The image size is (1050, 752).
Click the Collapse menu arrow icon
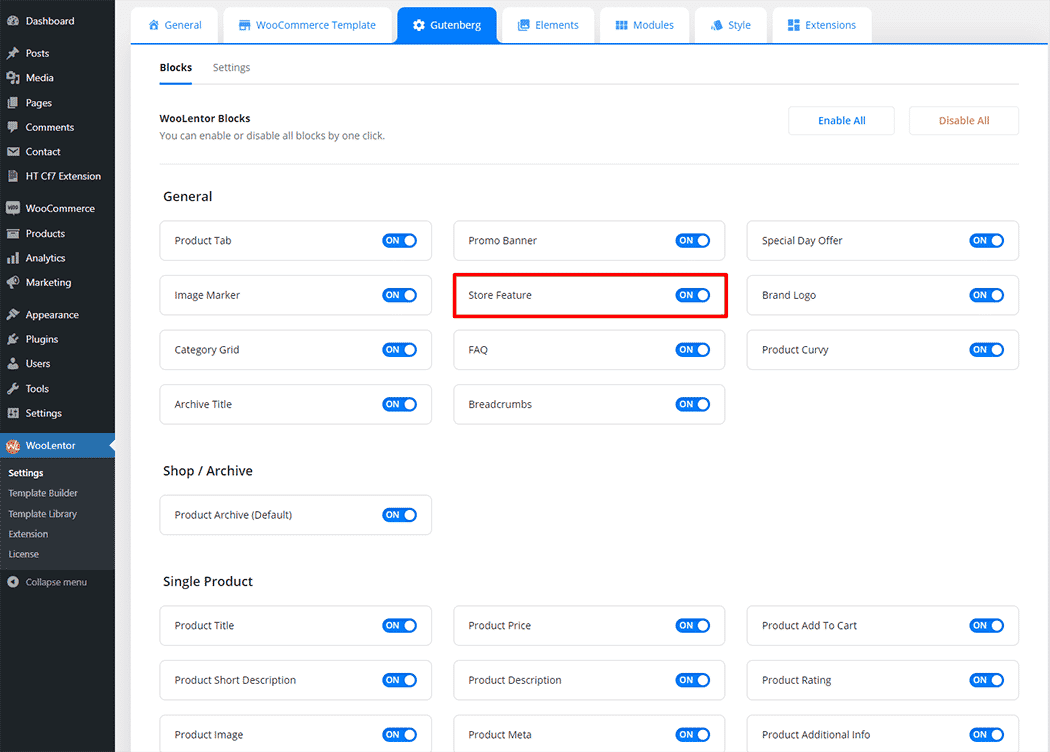[x=13, y=582]
